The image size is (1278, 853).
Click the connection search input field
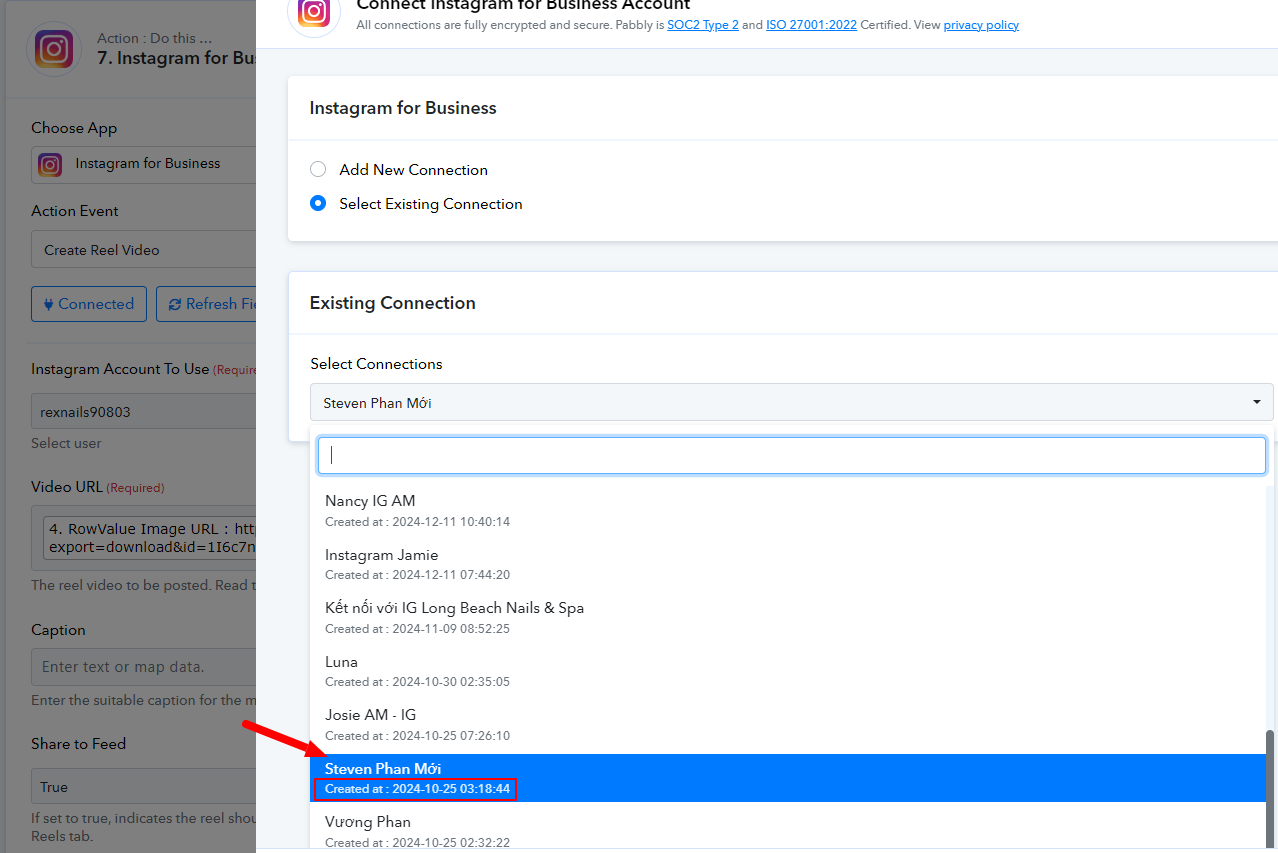click(x=790, y=455)
